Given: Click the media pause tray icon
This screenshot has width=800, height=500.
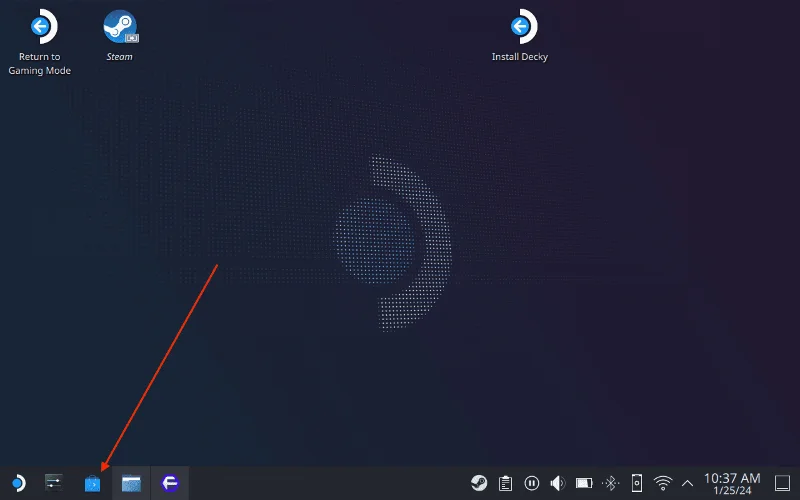Looking at the screenshot, I should click(x=532, y=483).
